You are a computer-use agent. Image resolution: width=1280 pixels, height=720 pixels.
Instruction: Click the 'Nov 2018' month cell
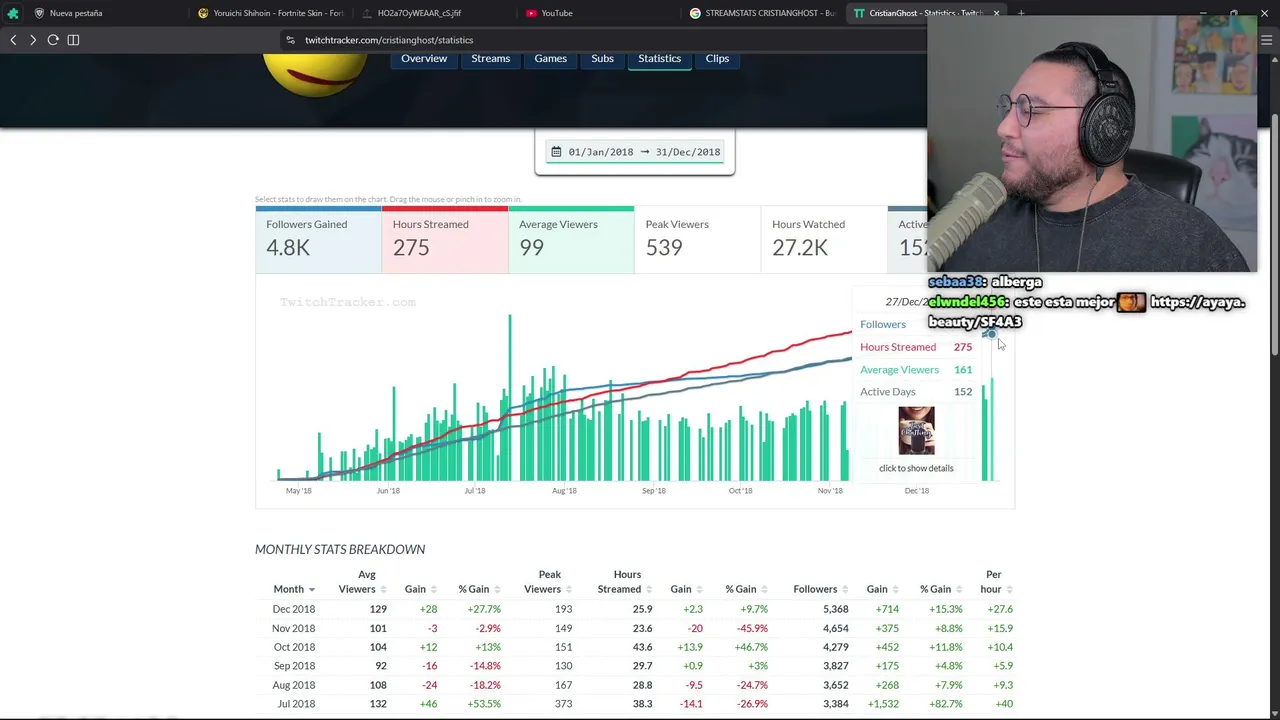tap(293, 628)
